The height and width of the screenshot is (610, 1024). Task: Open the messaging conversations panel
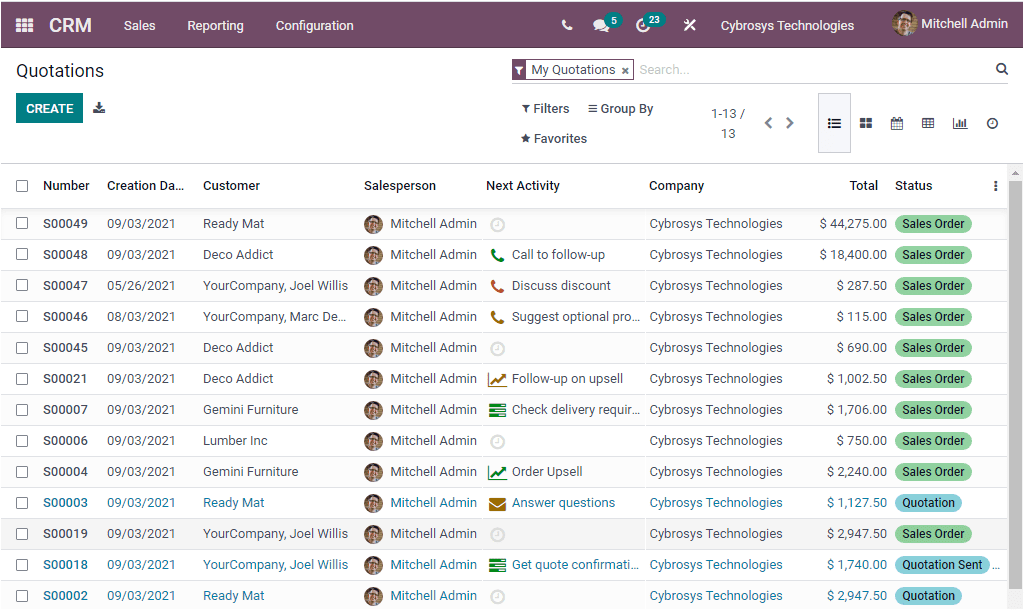click(x=598, y=25)
